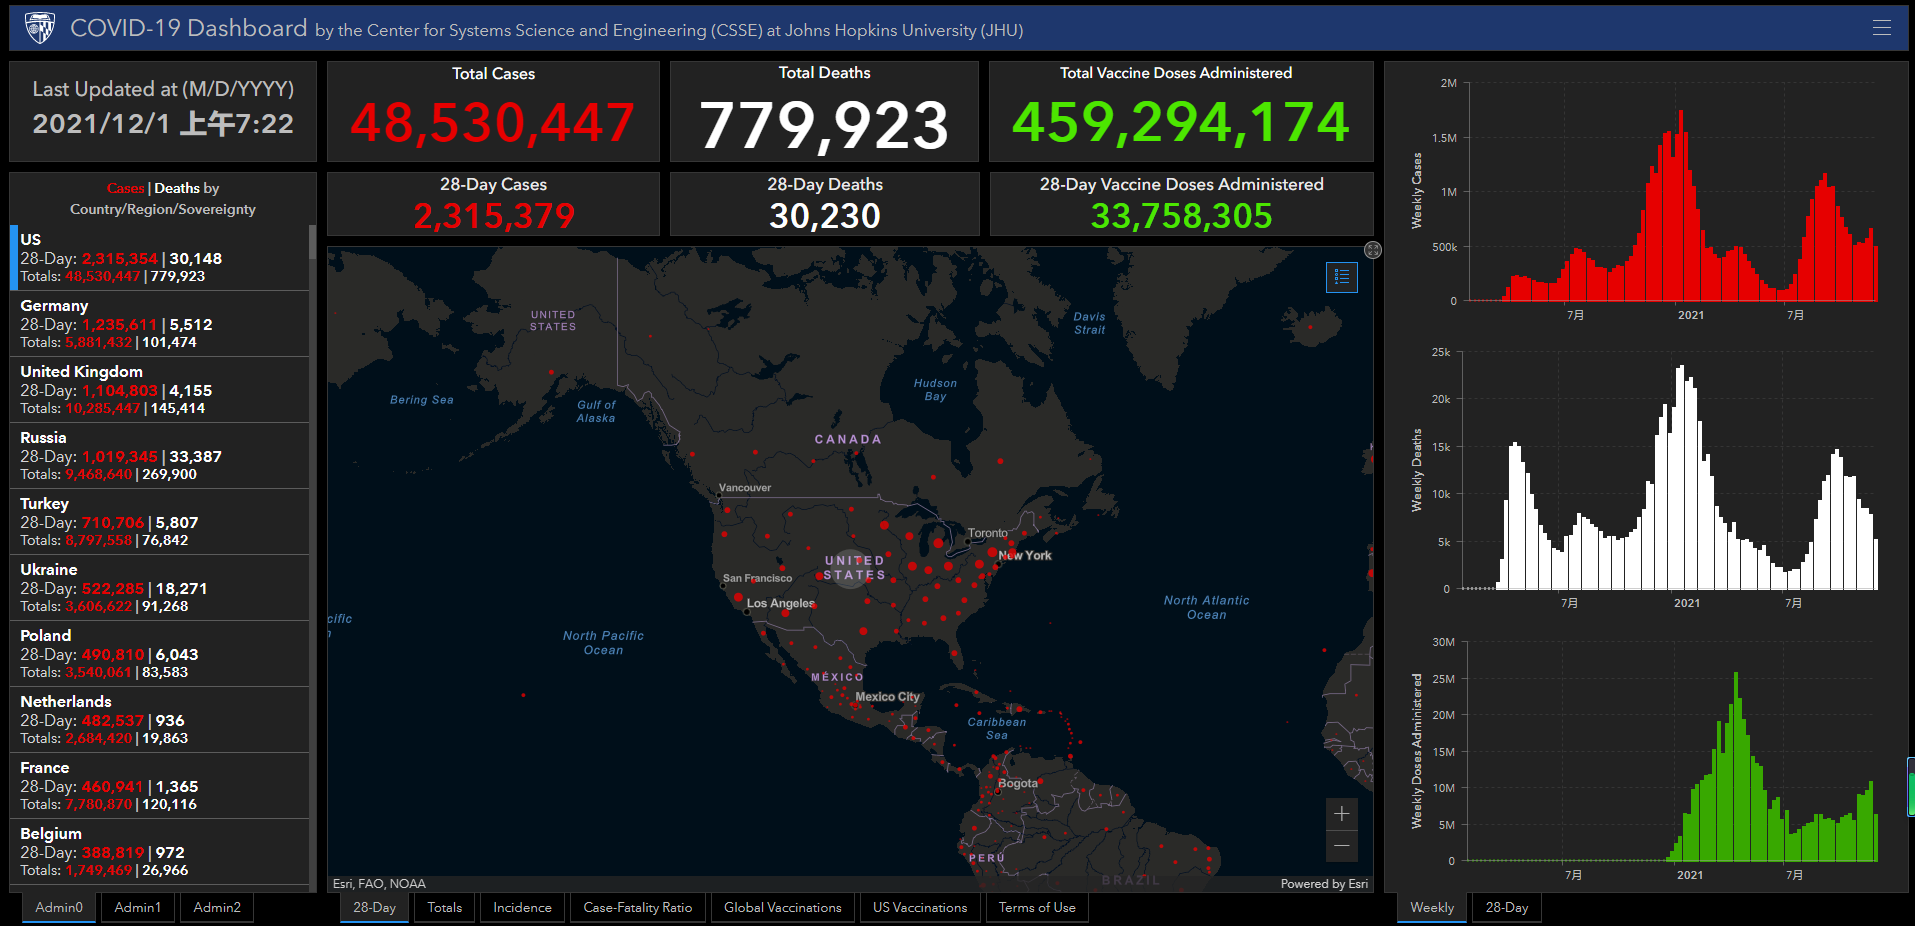Select Belgium in the country list

tap(160, 852)
